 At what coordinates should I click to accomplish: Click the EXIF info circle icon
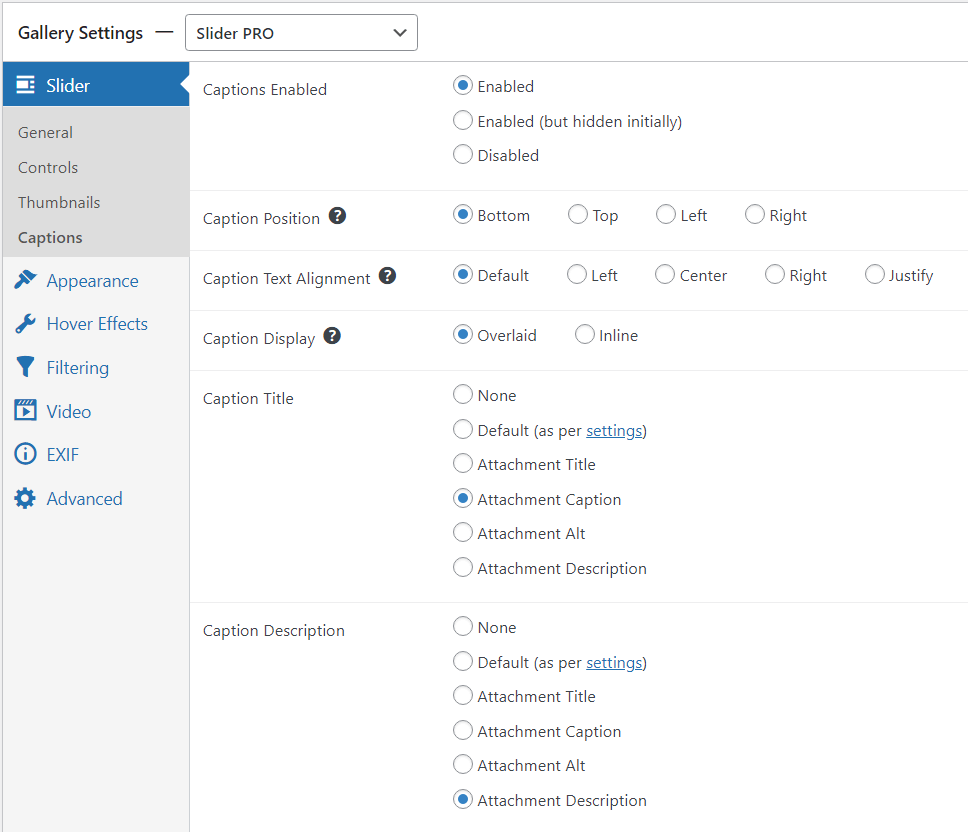pyautogui.click(x=25, y=454)
